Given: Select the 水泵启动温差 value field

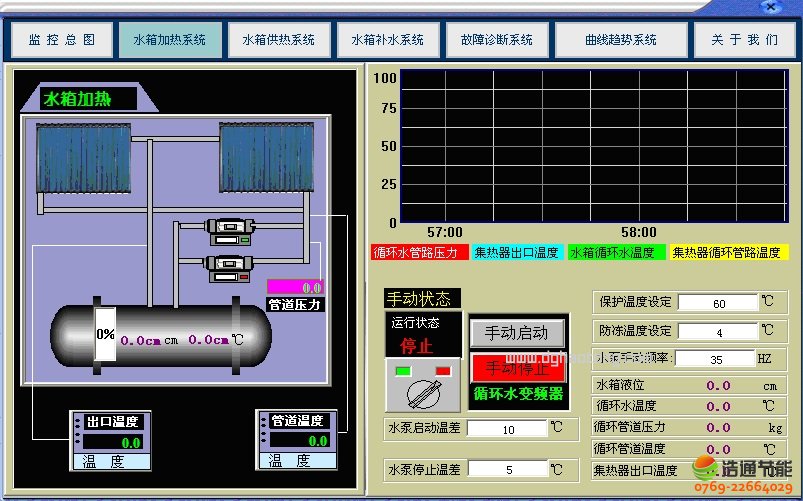Looking at the screenshot, I should (x=507, y=429).
